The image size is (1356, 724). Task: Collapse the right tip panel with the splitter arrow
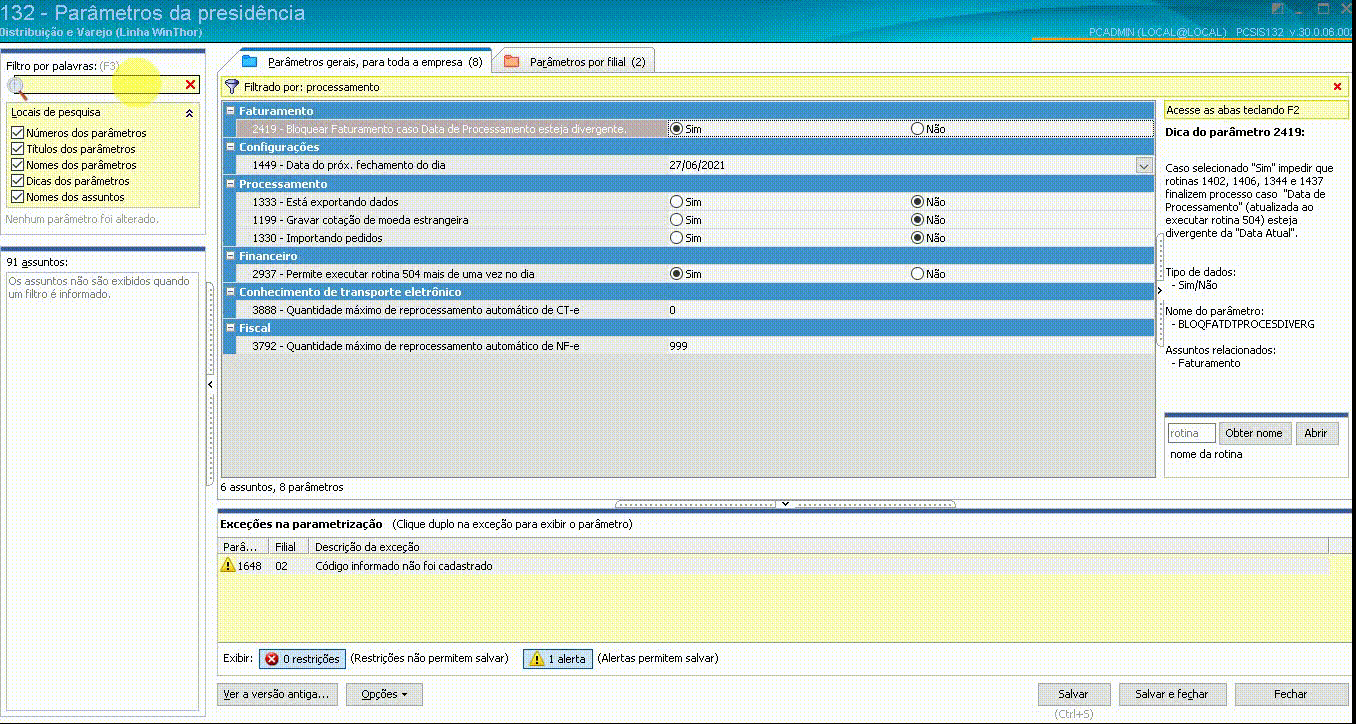[1159, 289]
